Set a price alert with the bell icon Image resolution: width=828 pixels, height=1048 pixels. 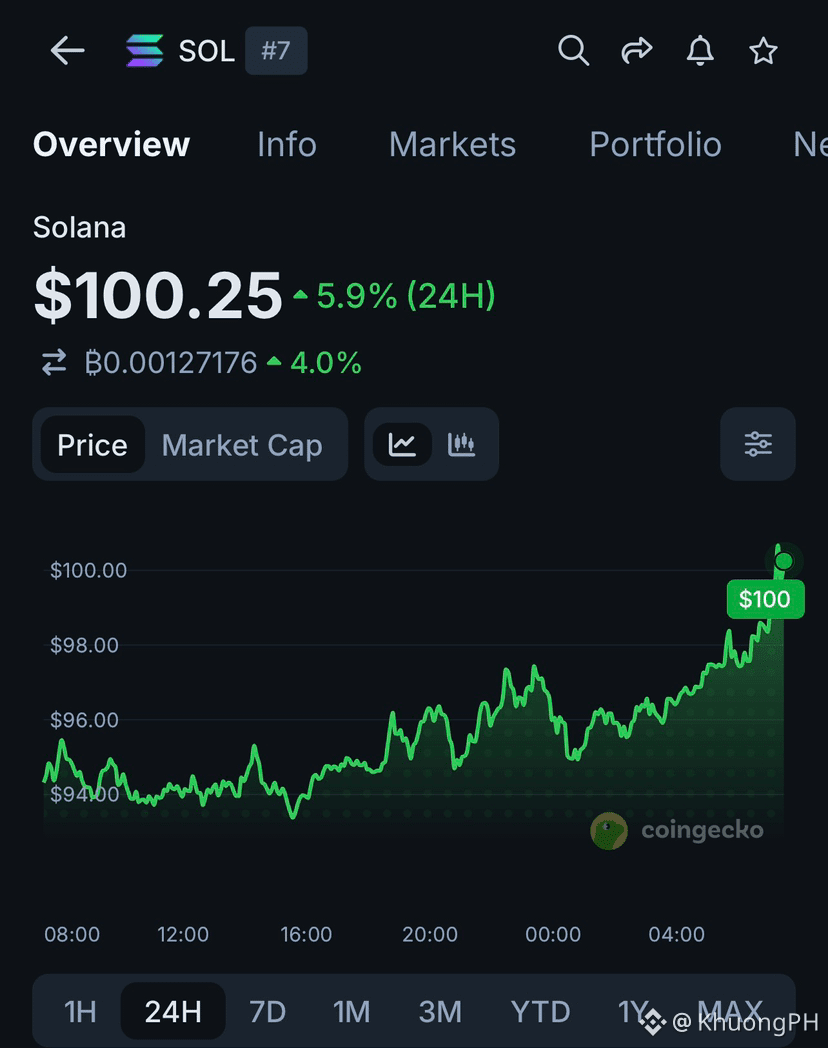tap(700, 51)
